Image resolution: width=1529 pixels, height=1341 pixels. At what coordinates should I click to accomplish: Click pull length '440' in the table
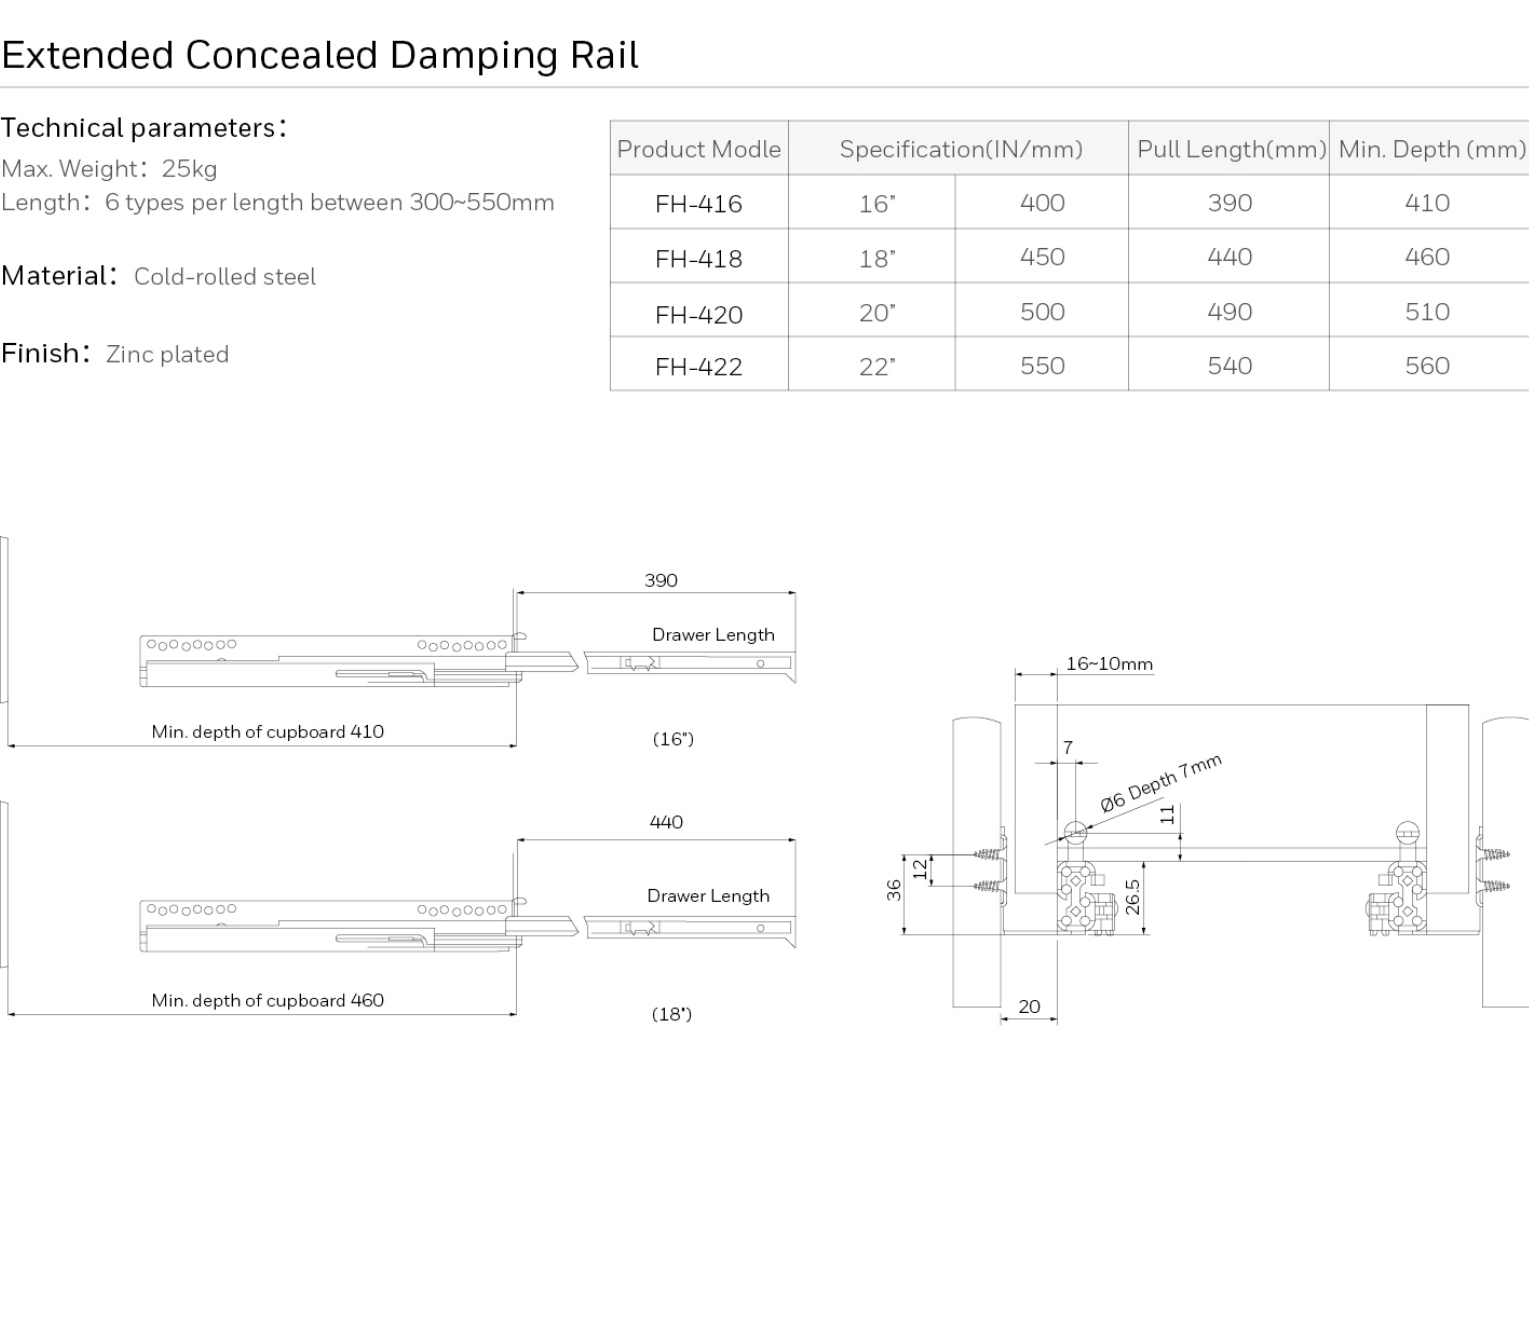(x=1230, y=257)
